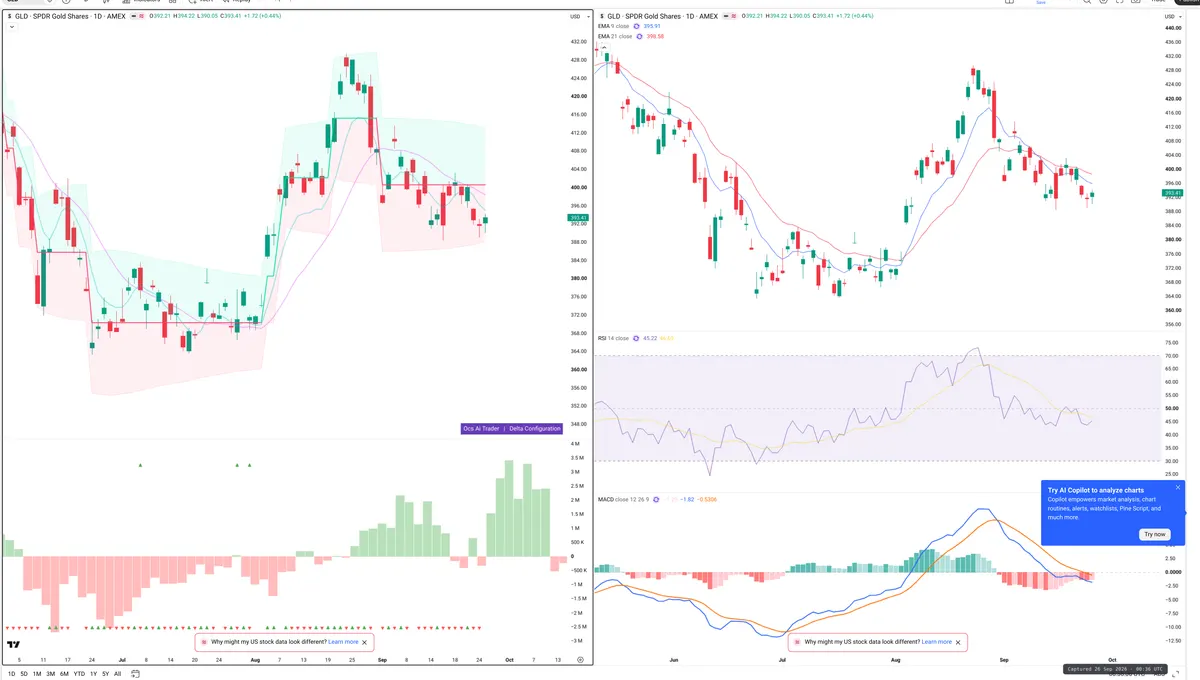This screenshot has height=680, width=1200.
Task: Click Learn more link in right chart notice
Action: tap(937, 642)
